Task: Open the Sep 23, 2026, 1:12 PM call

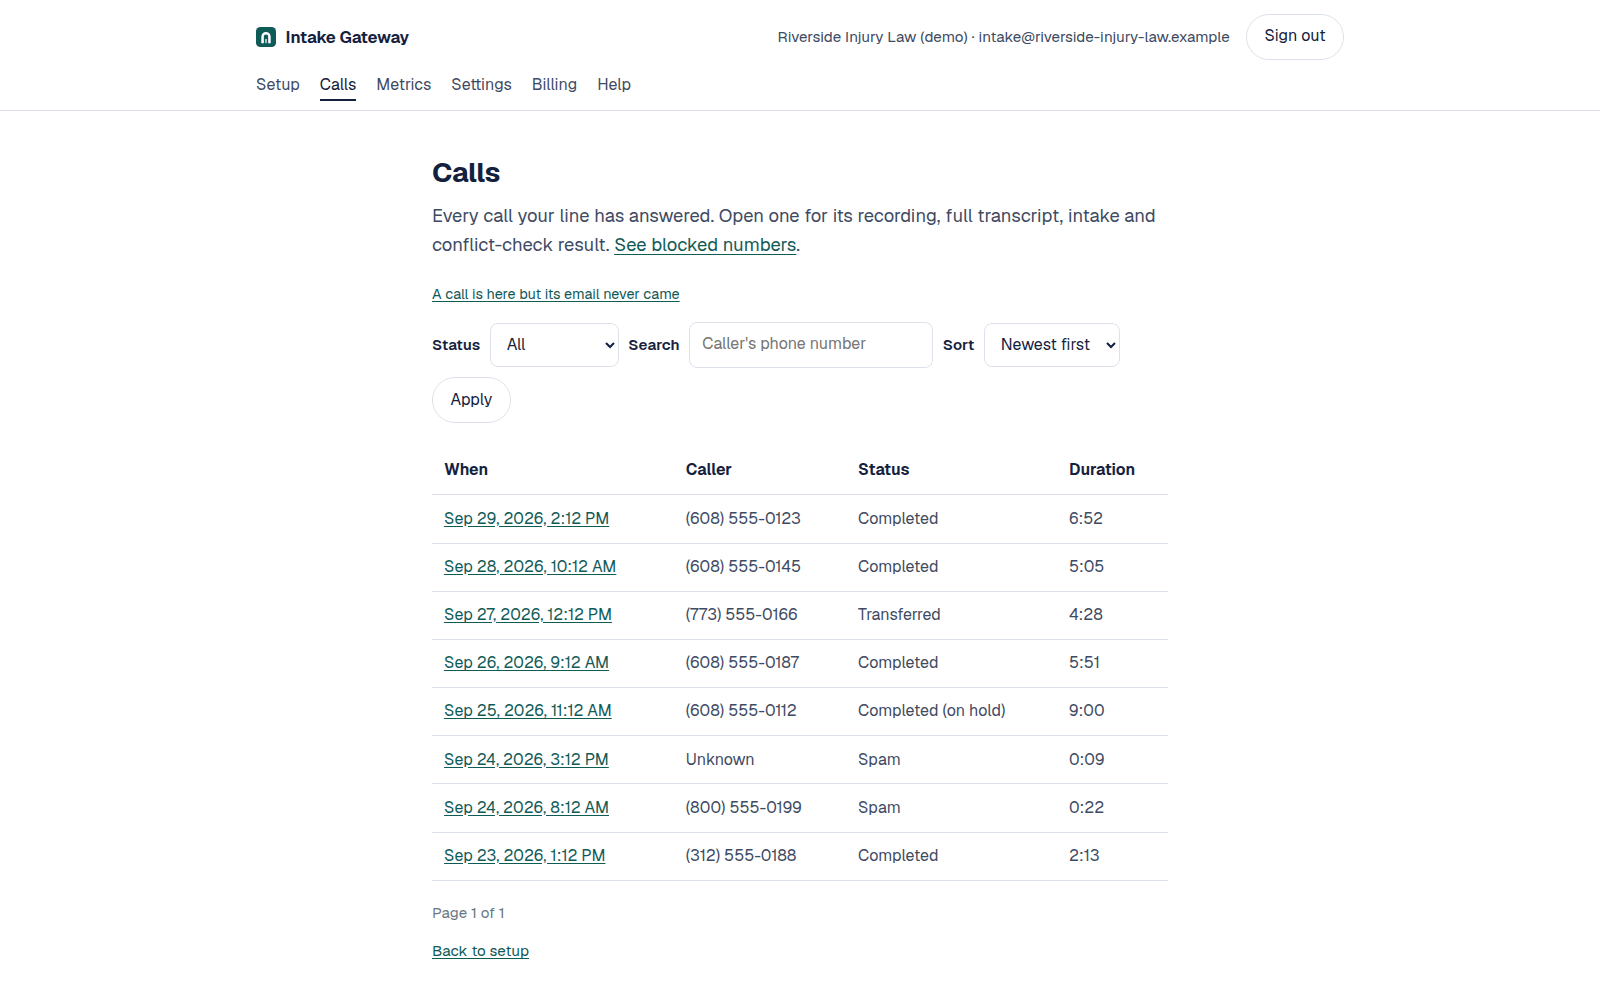Action: pos(524,856)
